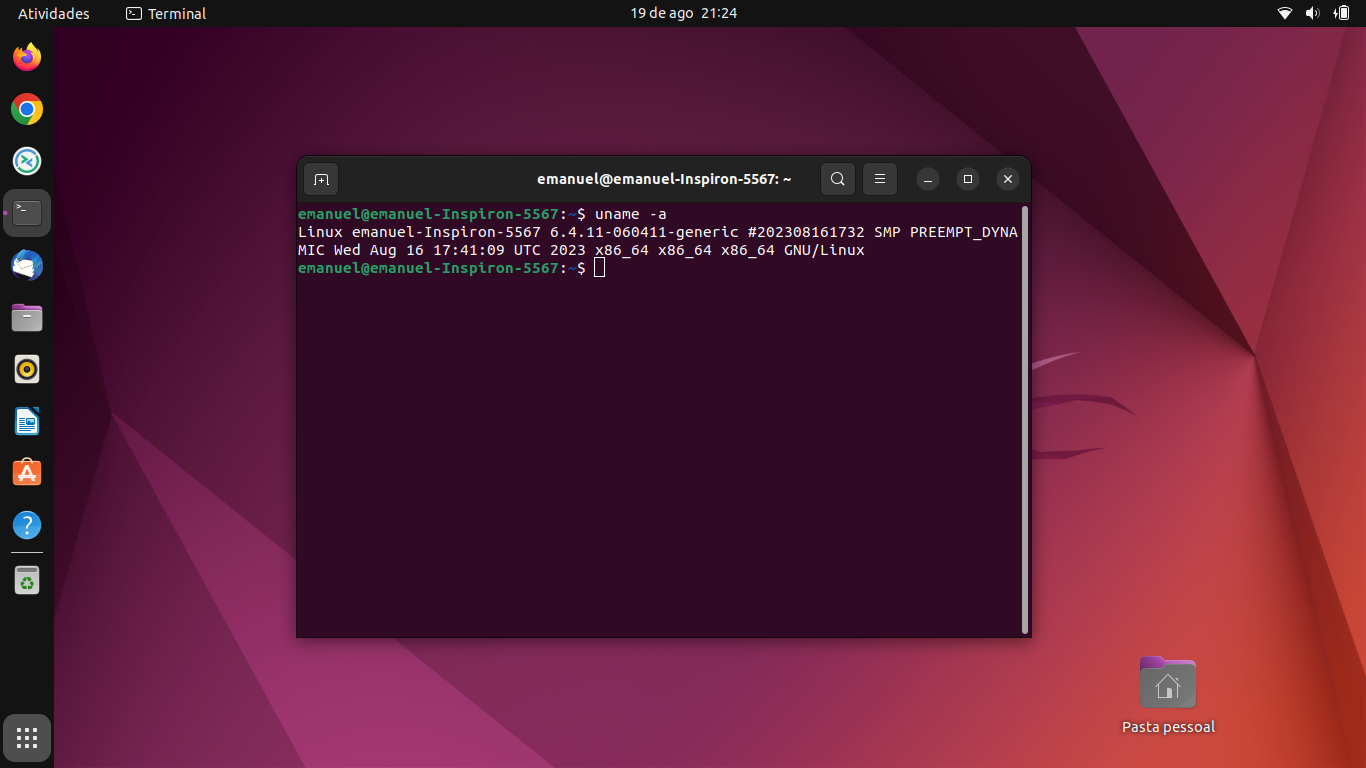
Task: Open the terminal hamburger menu
Action: (880, 179)
